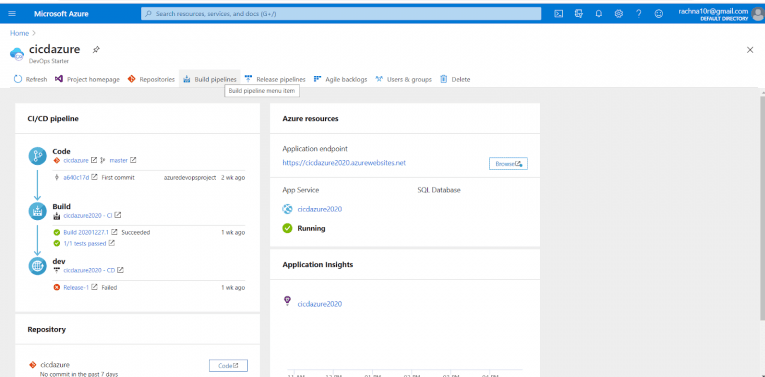Pin cicdazure to dashboard
Viewport: 765px width, 377px height.
point(96,49)
